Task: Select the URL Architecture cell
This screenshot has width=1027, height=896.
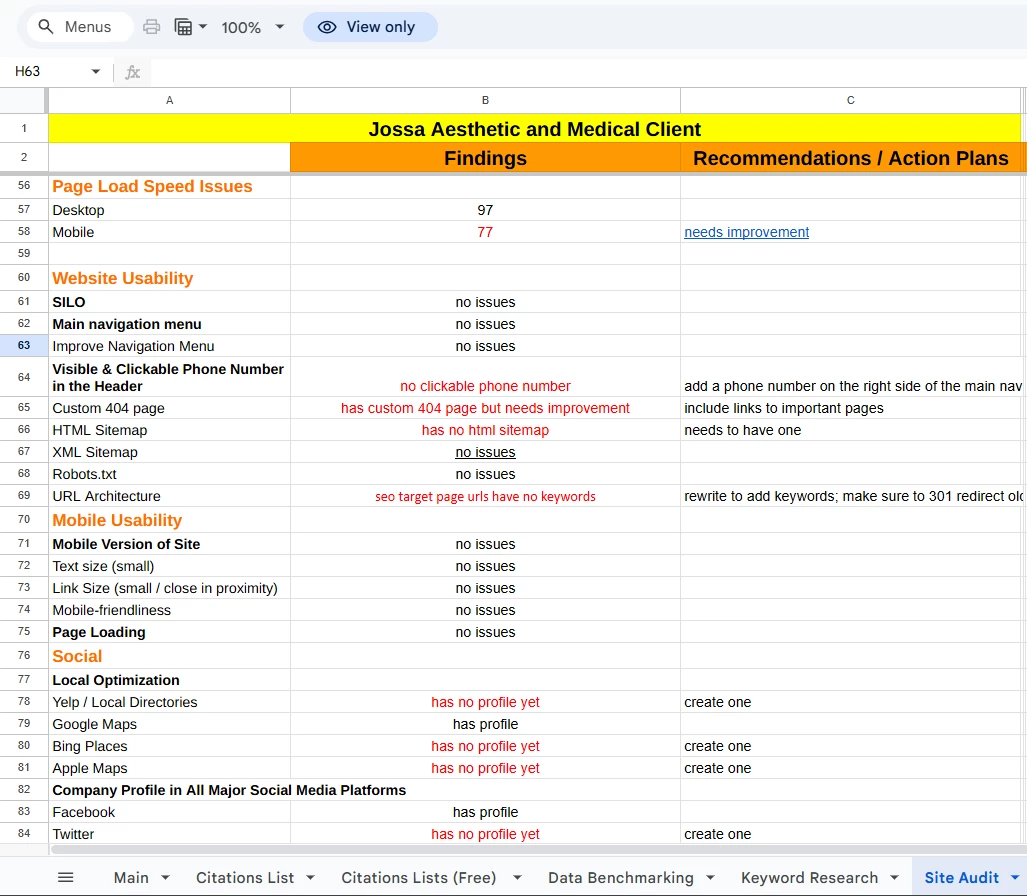Action: point(170,496)
